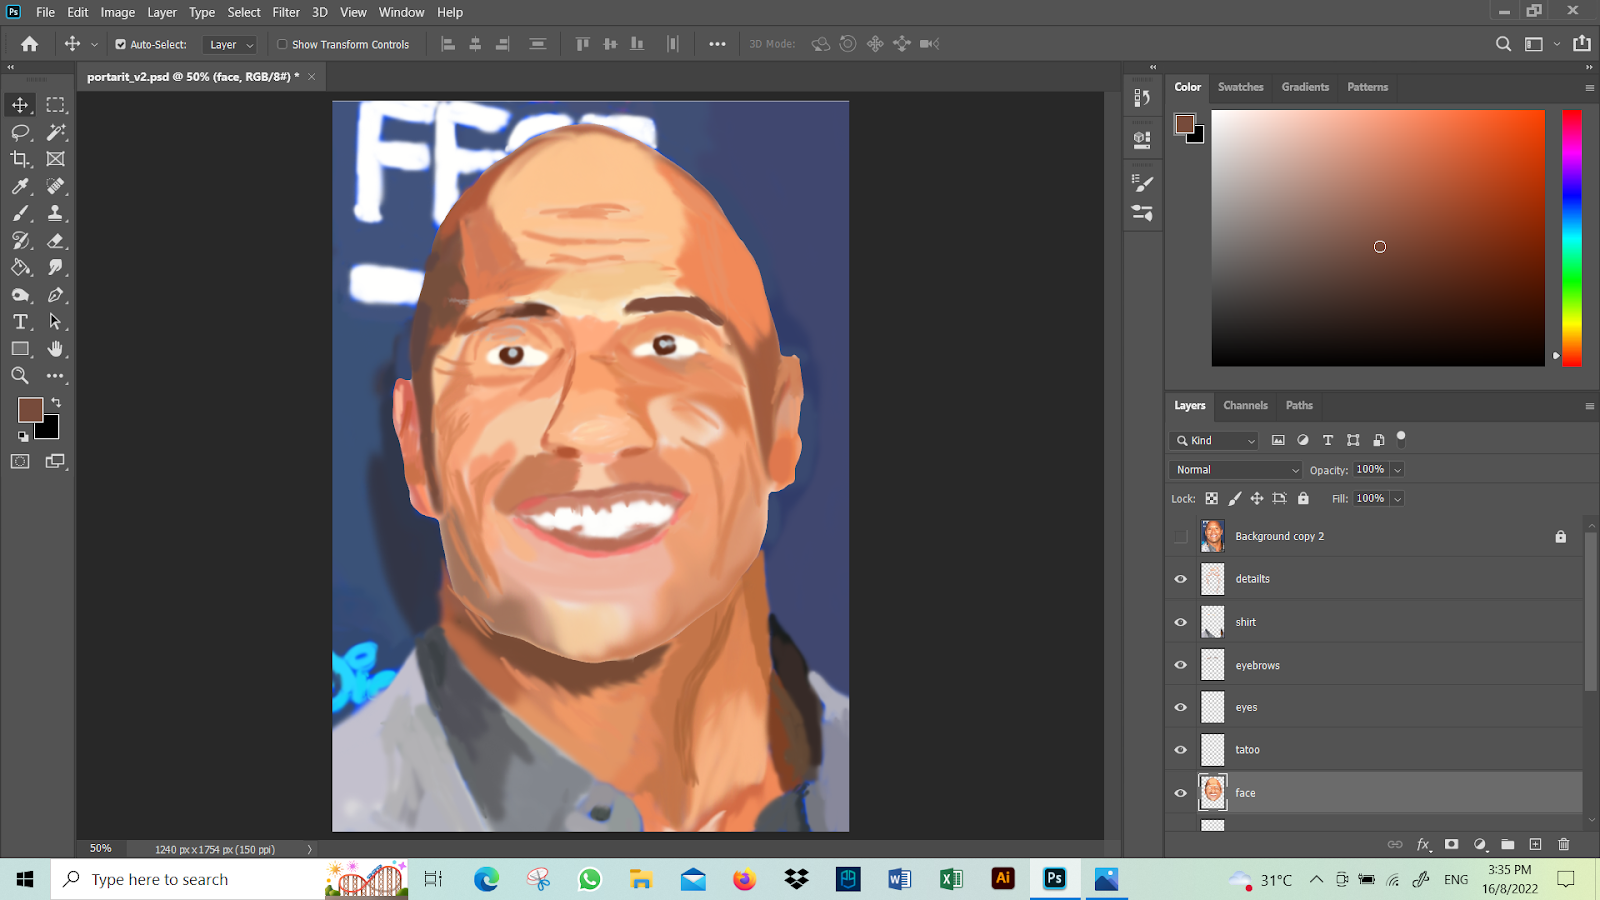This screenshot has height=900, width=1600.
Task: Select the Crop tool
Action: point(20,159)
